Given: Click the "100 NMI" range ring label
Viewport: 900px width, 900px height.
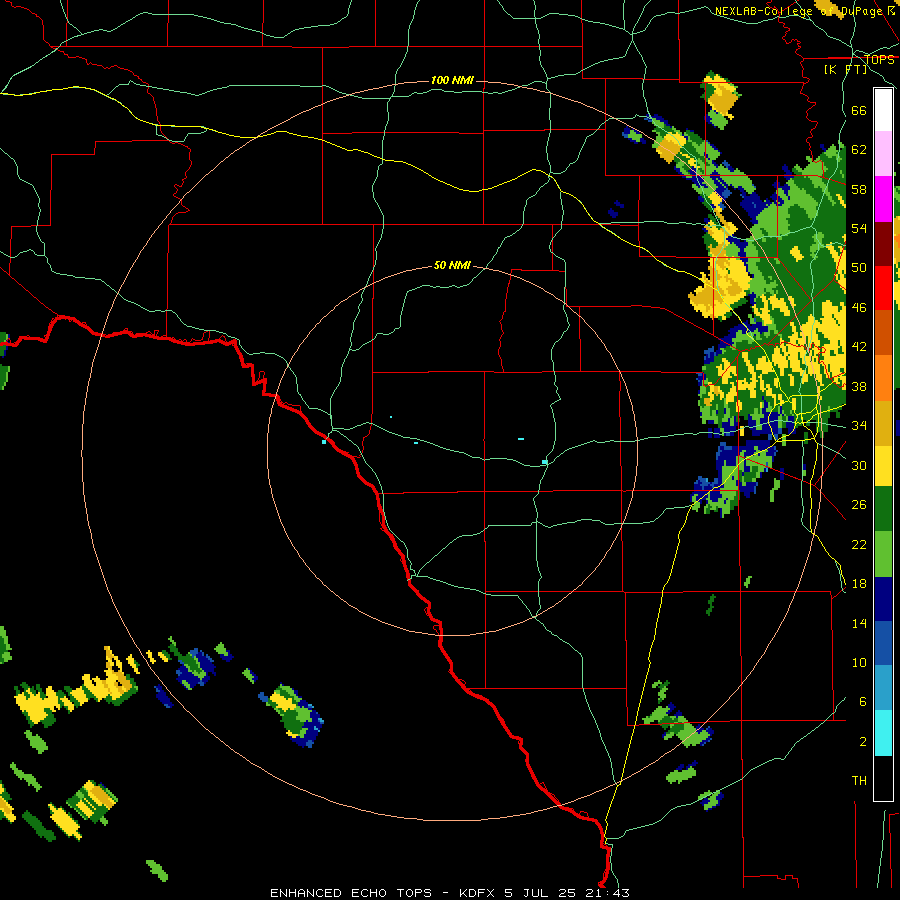Looking at the screenshot, I should (452, 80).
